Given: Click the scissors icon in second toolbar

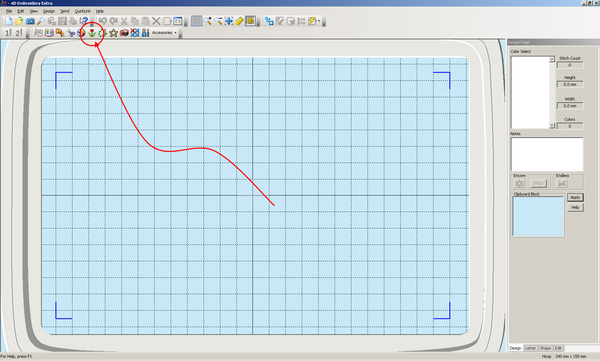Looking at the screenshot, I should pos(70,33).
